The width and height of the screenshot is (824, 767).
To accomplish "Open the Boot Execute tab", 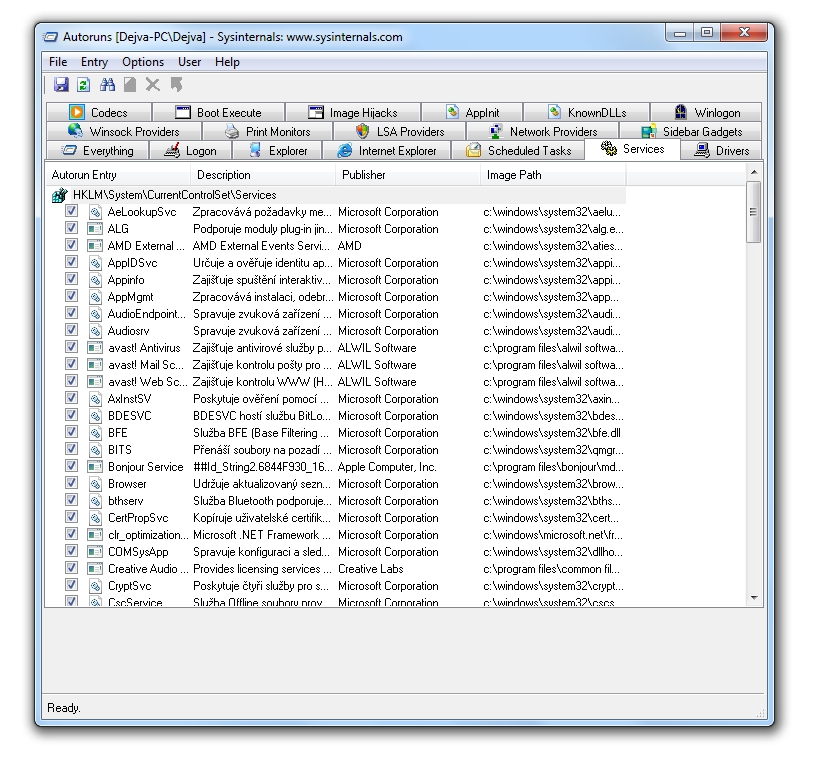I will [x=218, y=112].
